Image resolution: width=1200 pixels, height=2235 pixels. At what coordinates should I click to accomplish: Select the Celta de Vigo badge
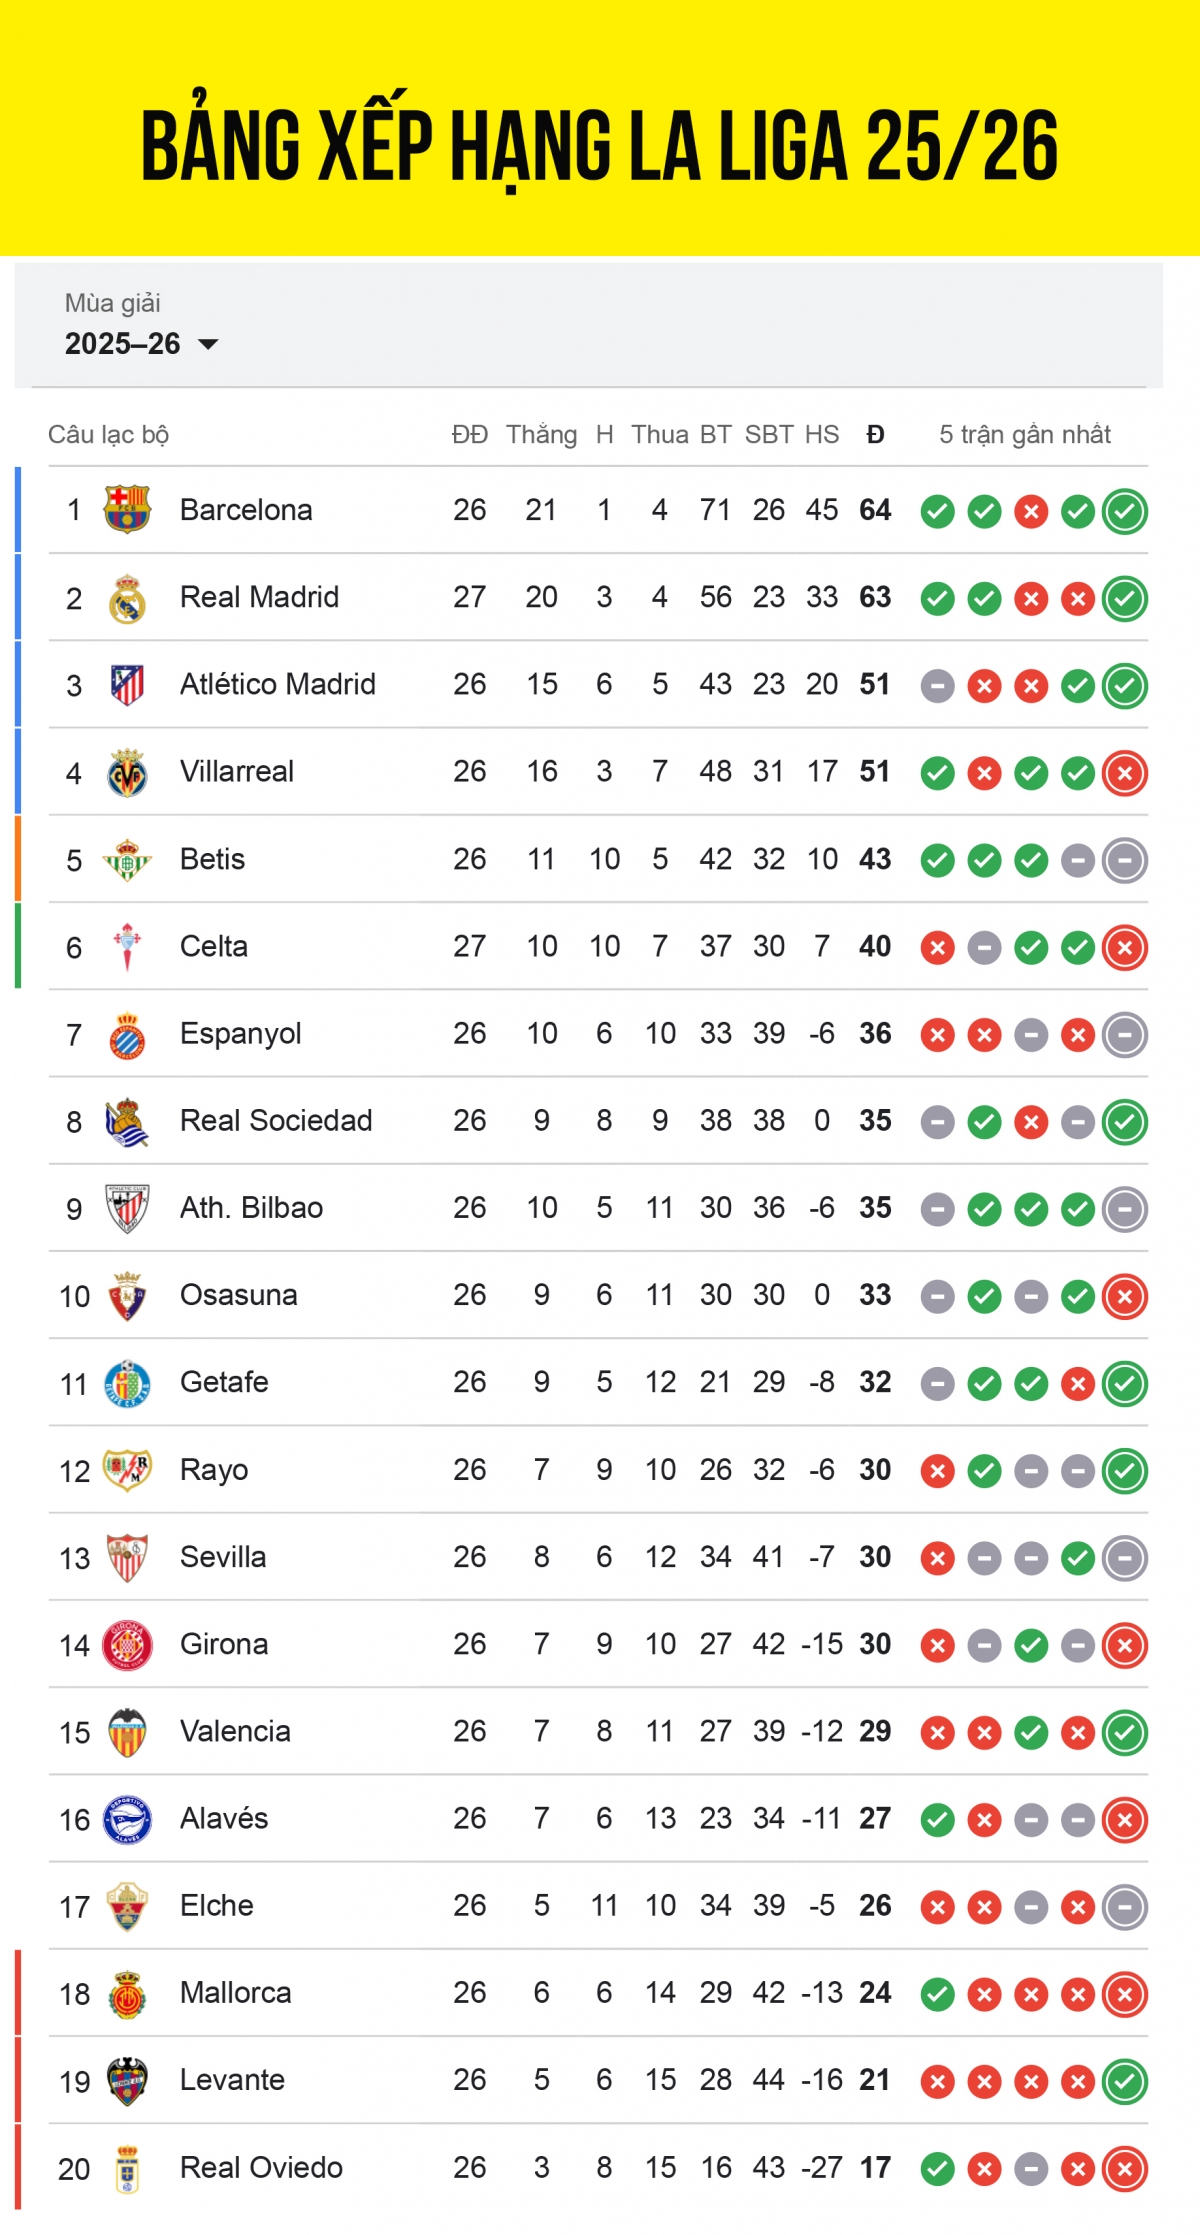128,945
